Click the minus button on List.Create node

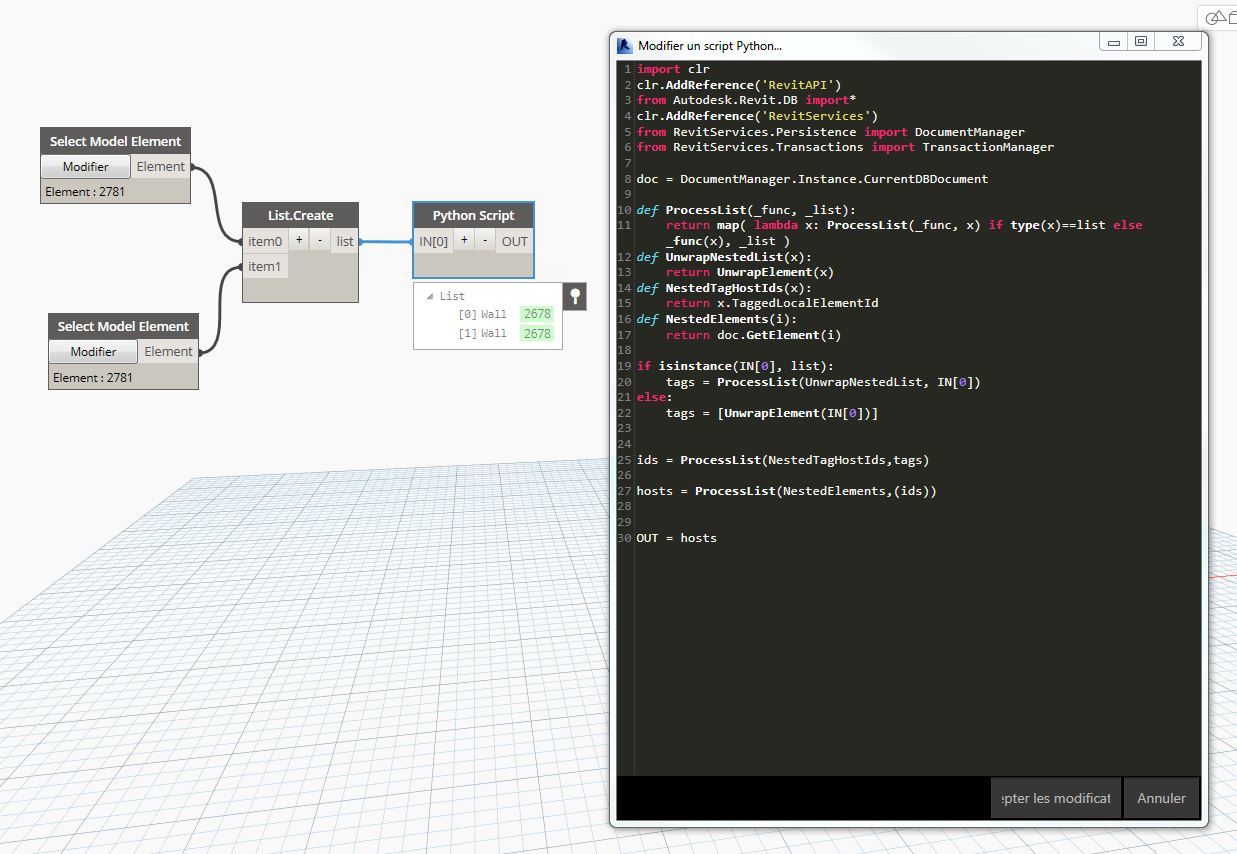coord(320,241)
